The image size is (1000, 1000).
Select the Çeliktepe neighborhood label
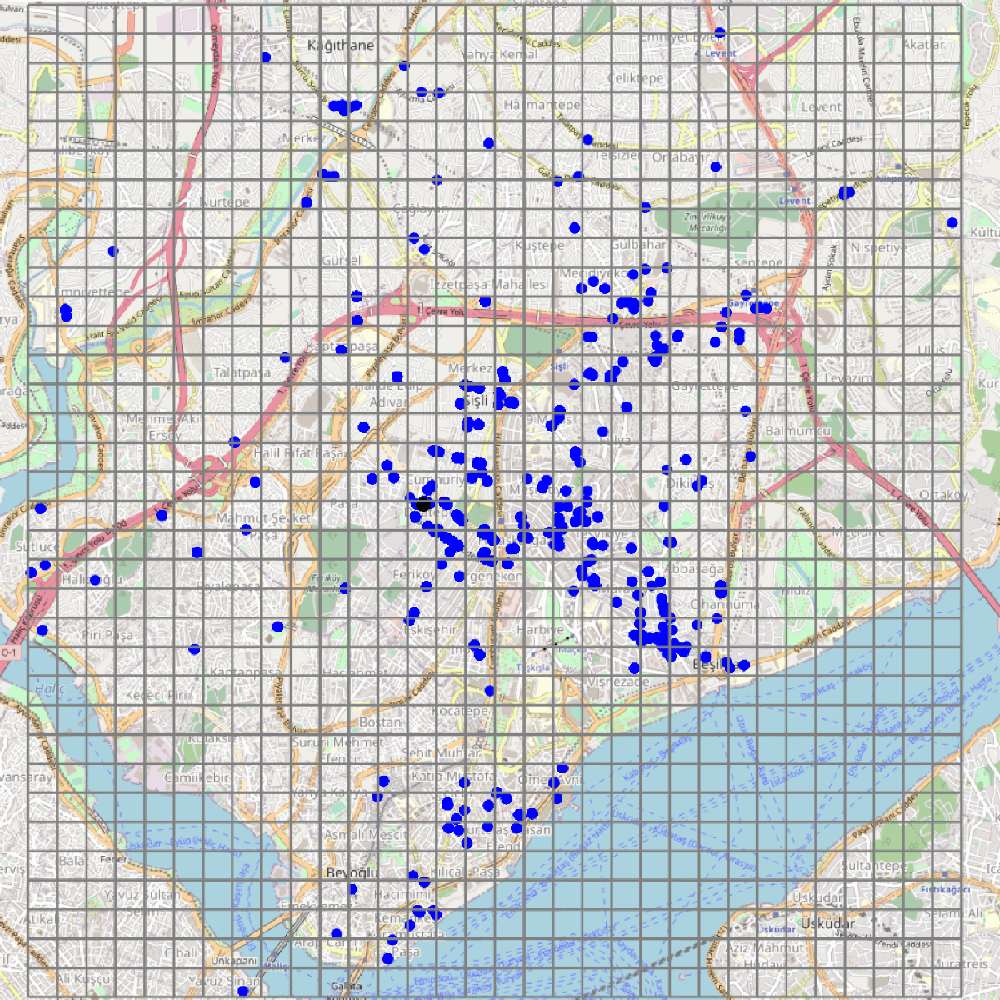click(635, 78)
